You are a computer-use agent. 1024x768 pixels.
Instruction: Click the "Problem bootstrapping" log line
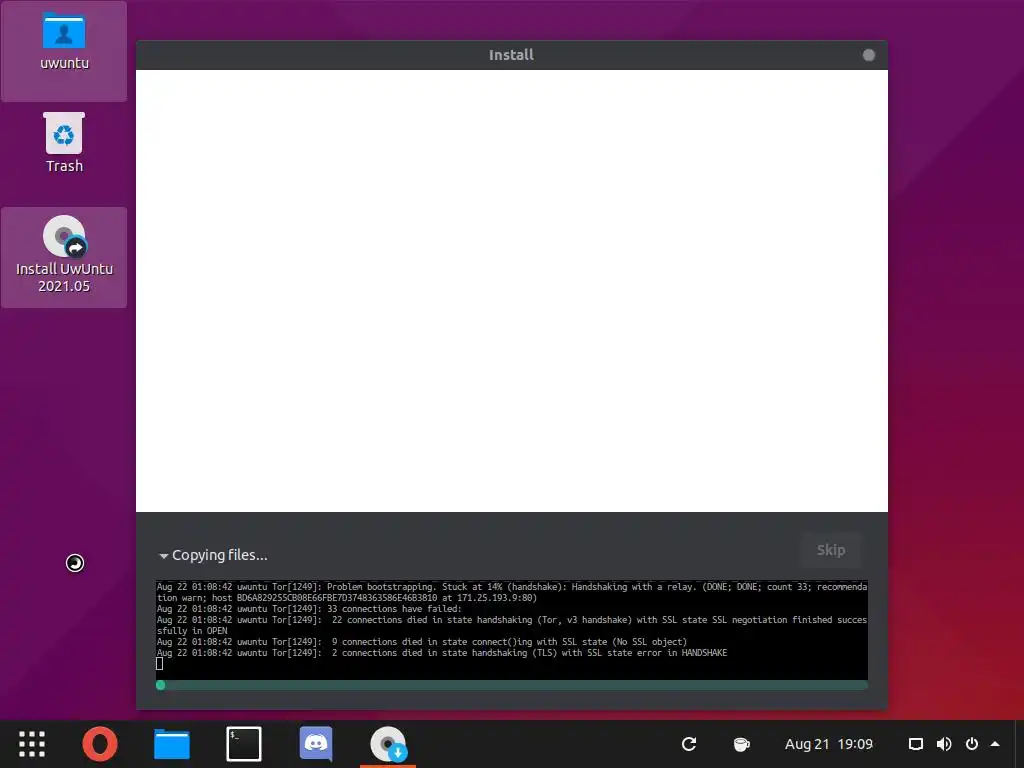point(512,592)
